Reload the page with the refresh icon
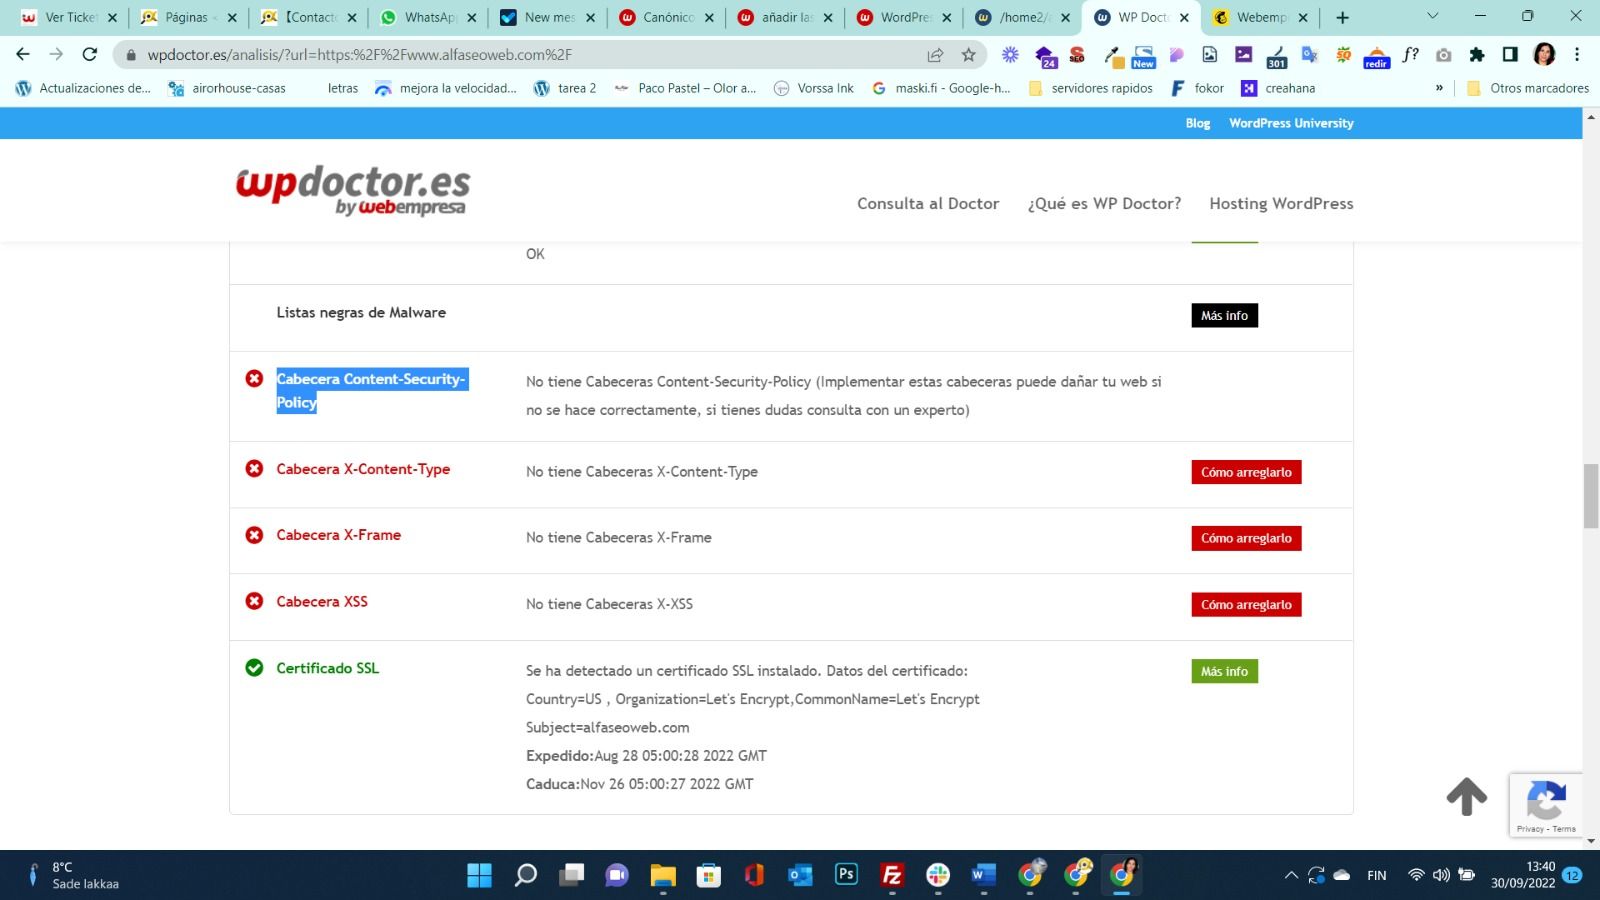 point(90,54)
